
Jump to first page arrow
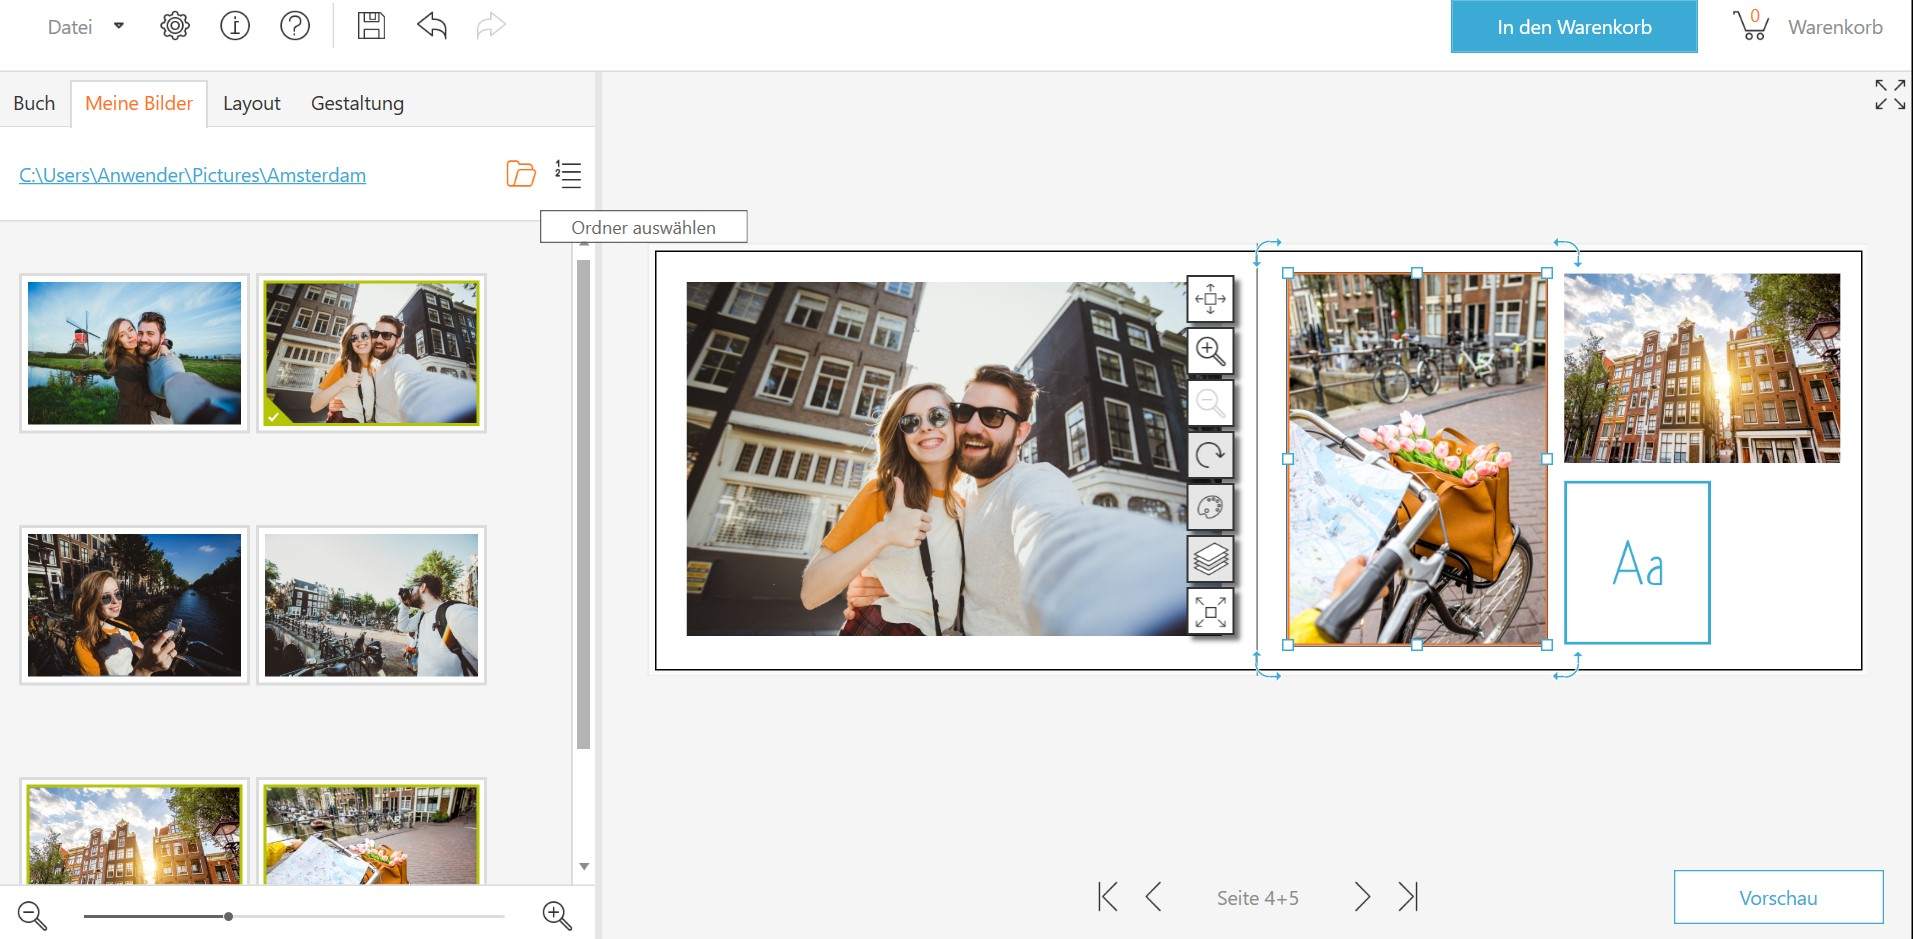pyautogui.click(x=1107, y=897)
